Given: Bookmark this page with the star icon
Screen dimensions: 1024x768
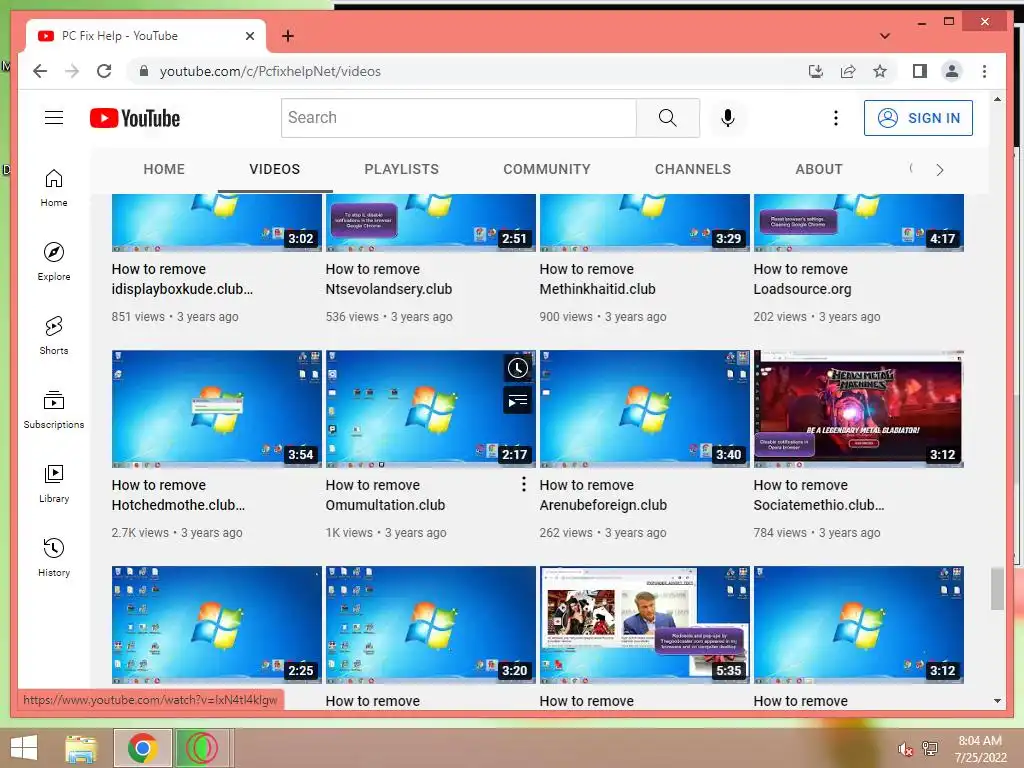Looking at the screenshot, I should pos(880,71).
